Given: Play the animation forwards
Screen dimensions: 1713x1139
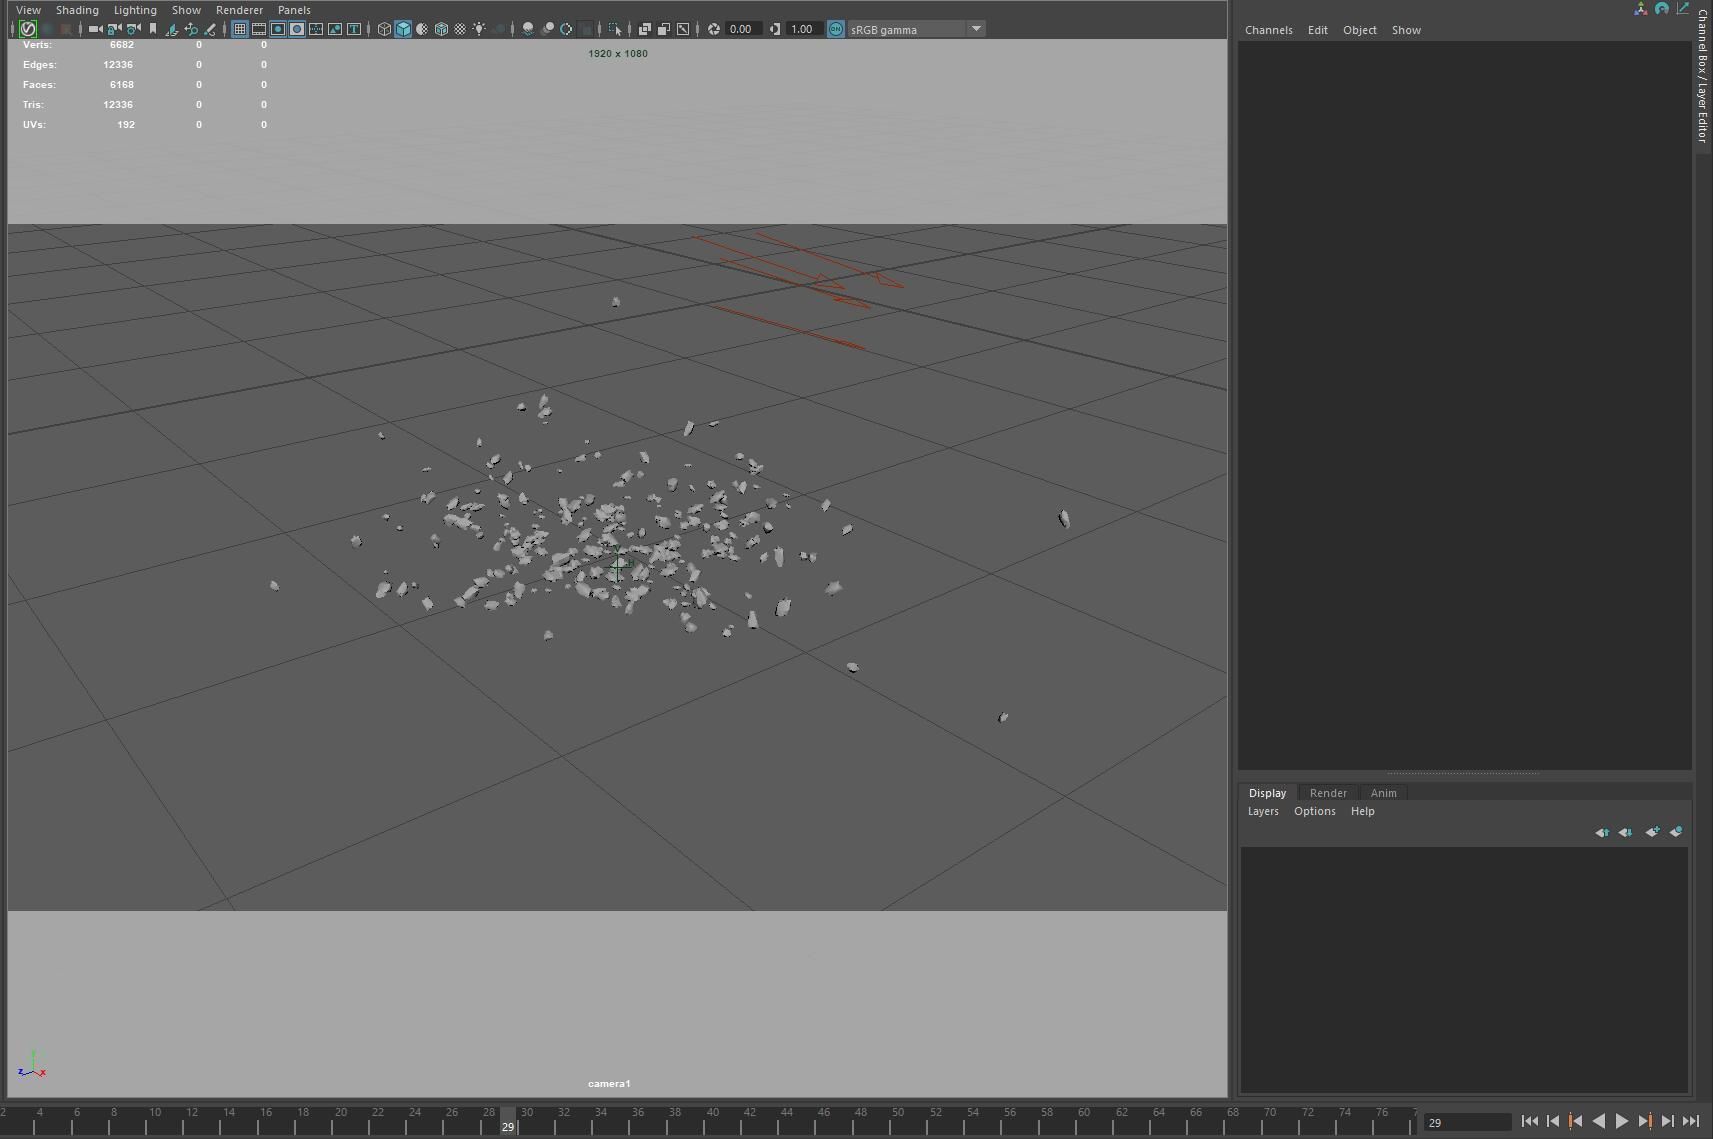Looking at the screenshot, I should (1622, 1122).
